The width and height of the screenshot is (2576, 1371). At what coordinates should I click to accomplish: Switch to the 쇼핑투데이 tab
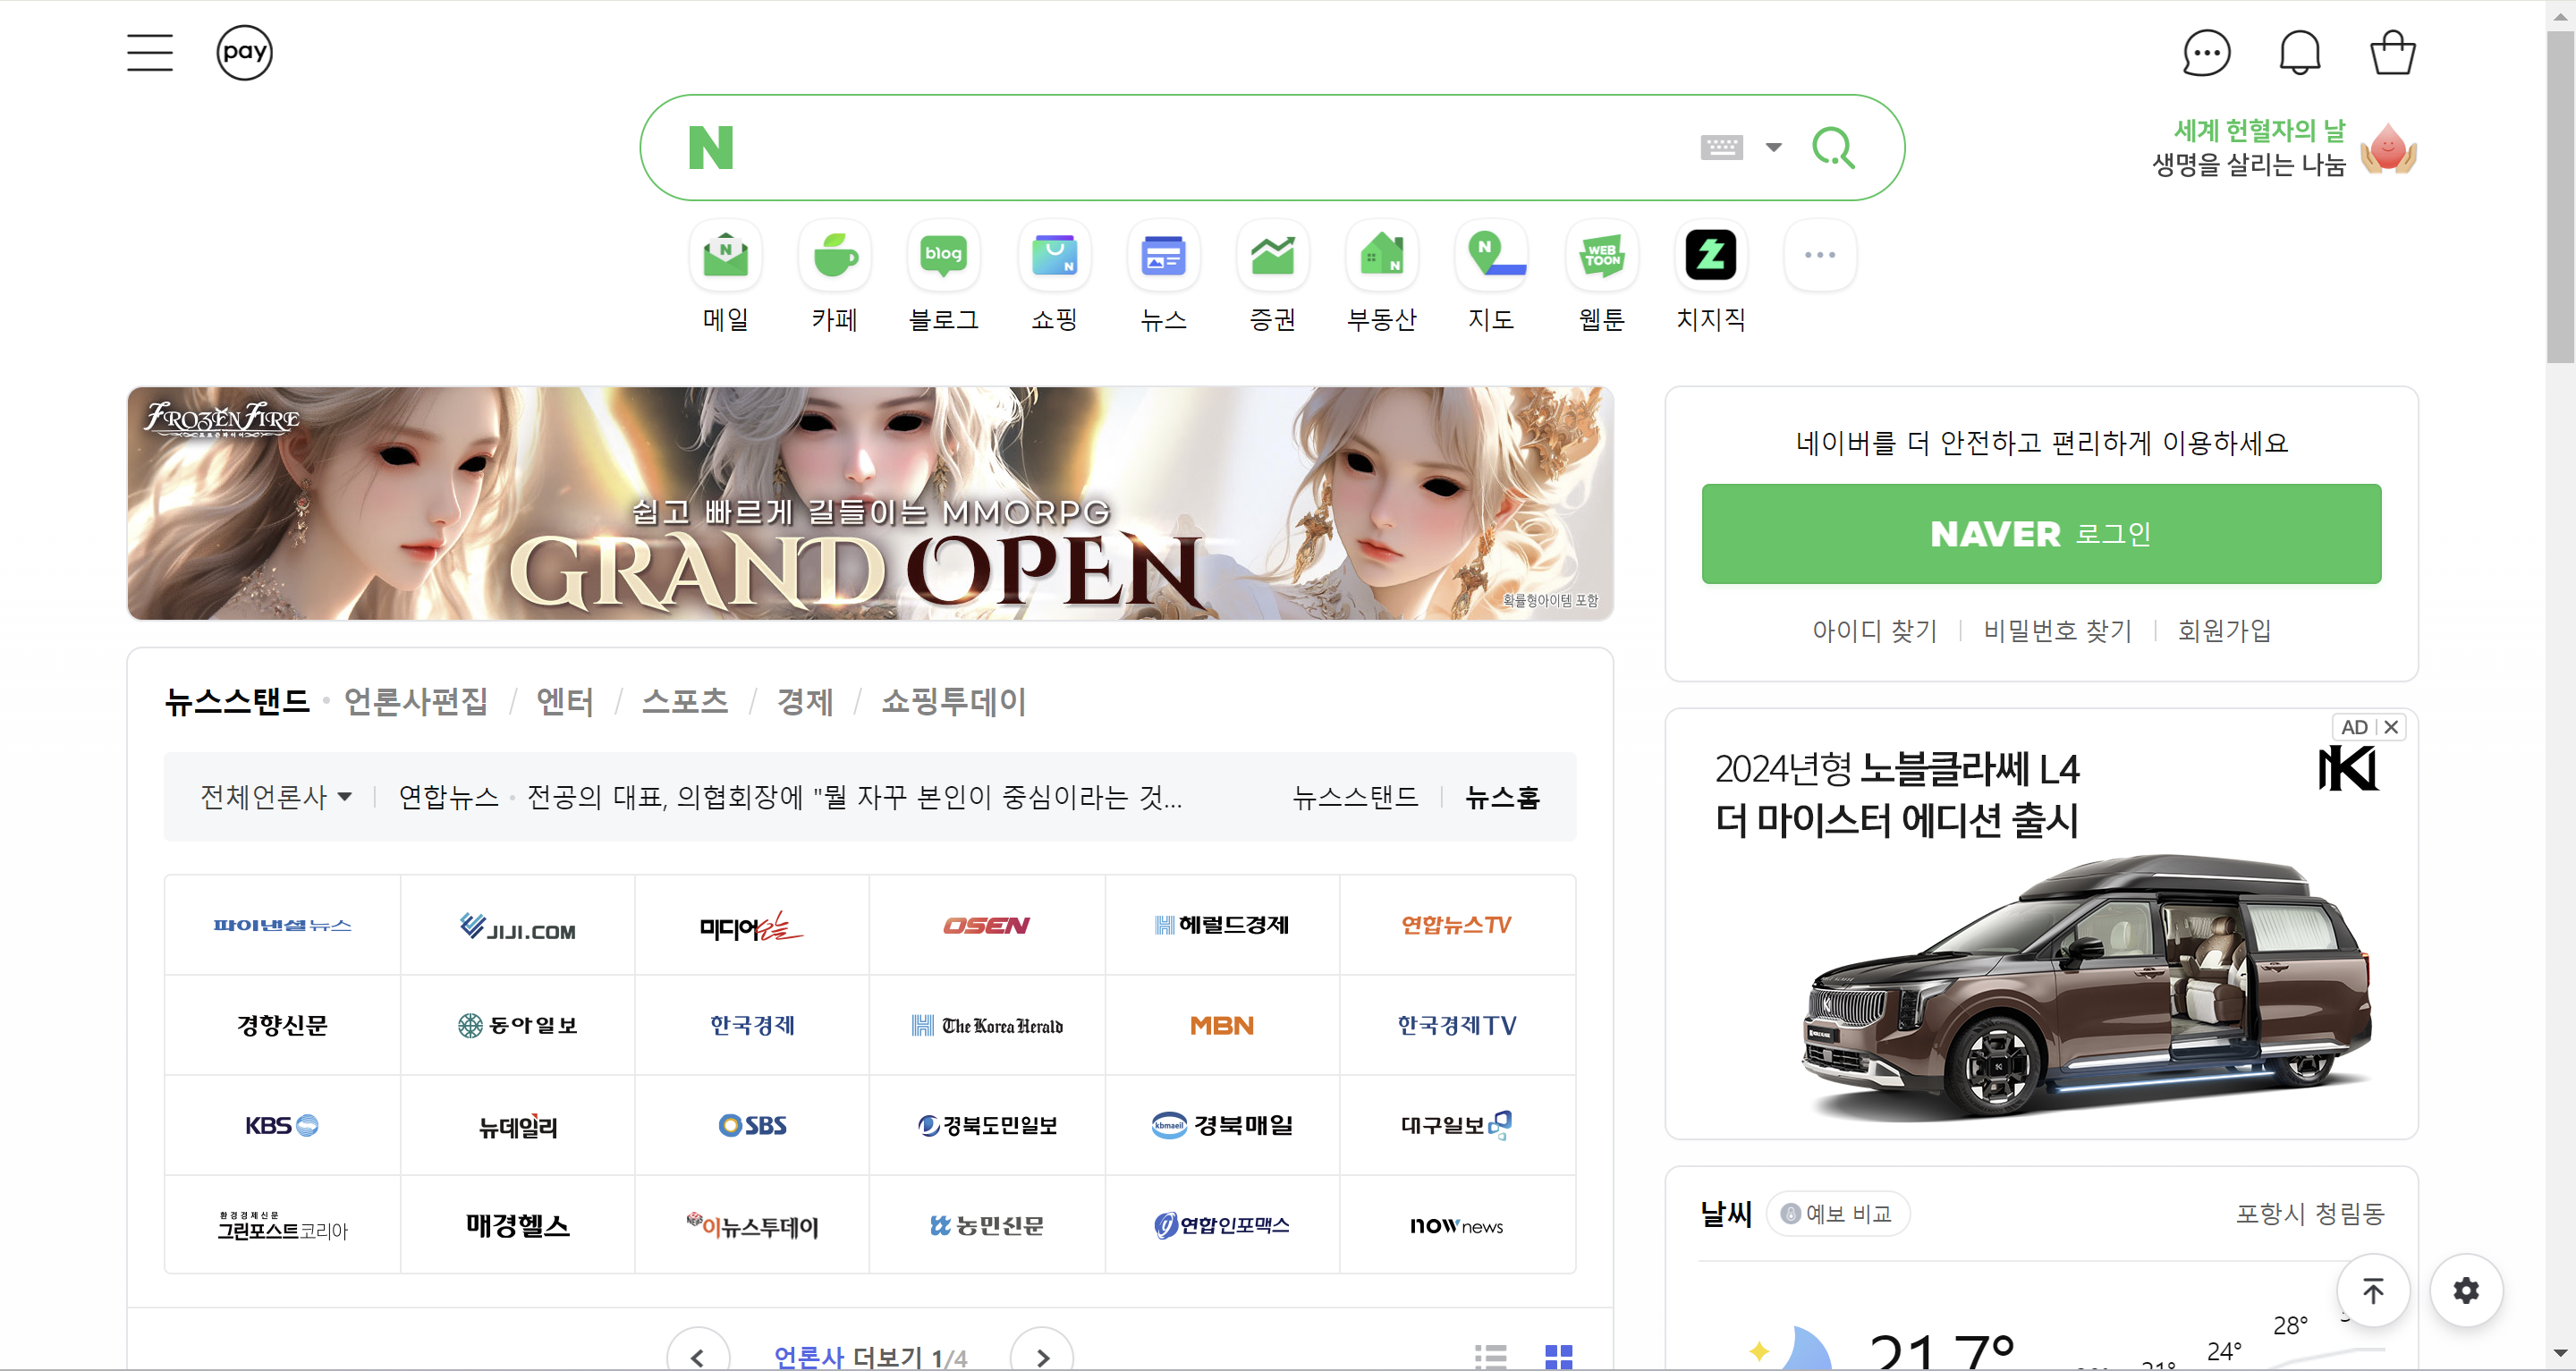pyautogui.click(x=953, y=701)
